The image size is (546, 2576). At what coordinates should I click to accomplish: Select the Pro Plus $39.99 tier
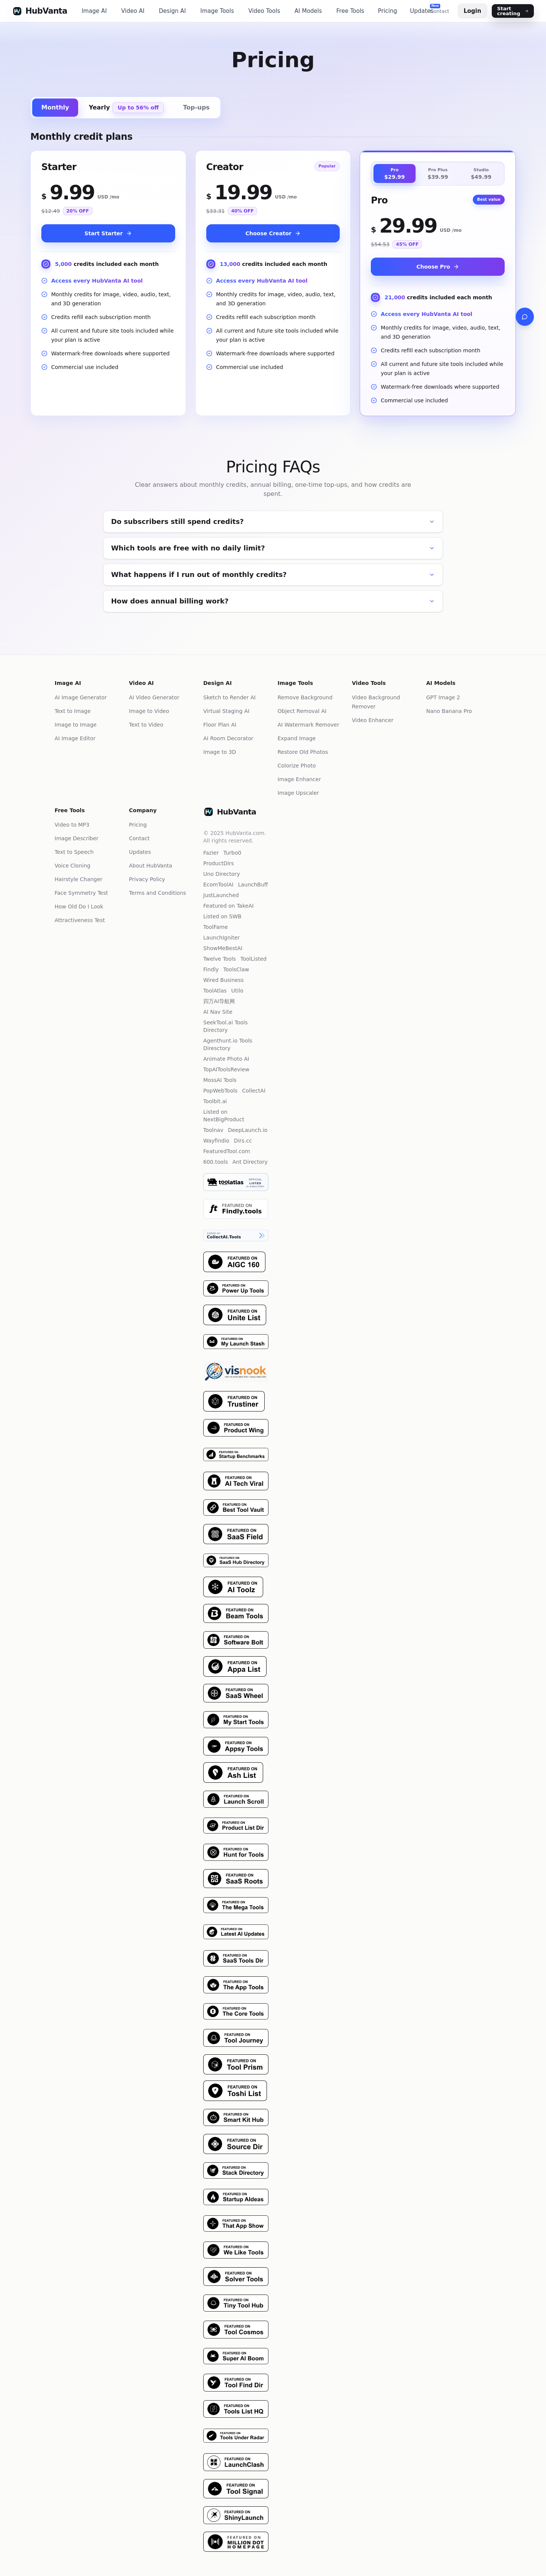pyautogui.click(x=438, y=173)
